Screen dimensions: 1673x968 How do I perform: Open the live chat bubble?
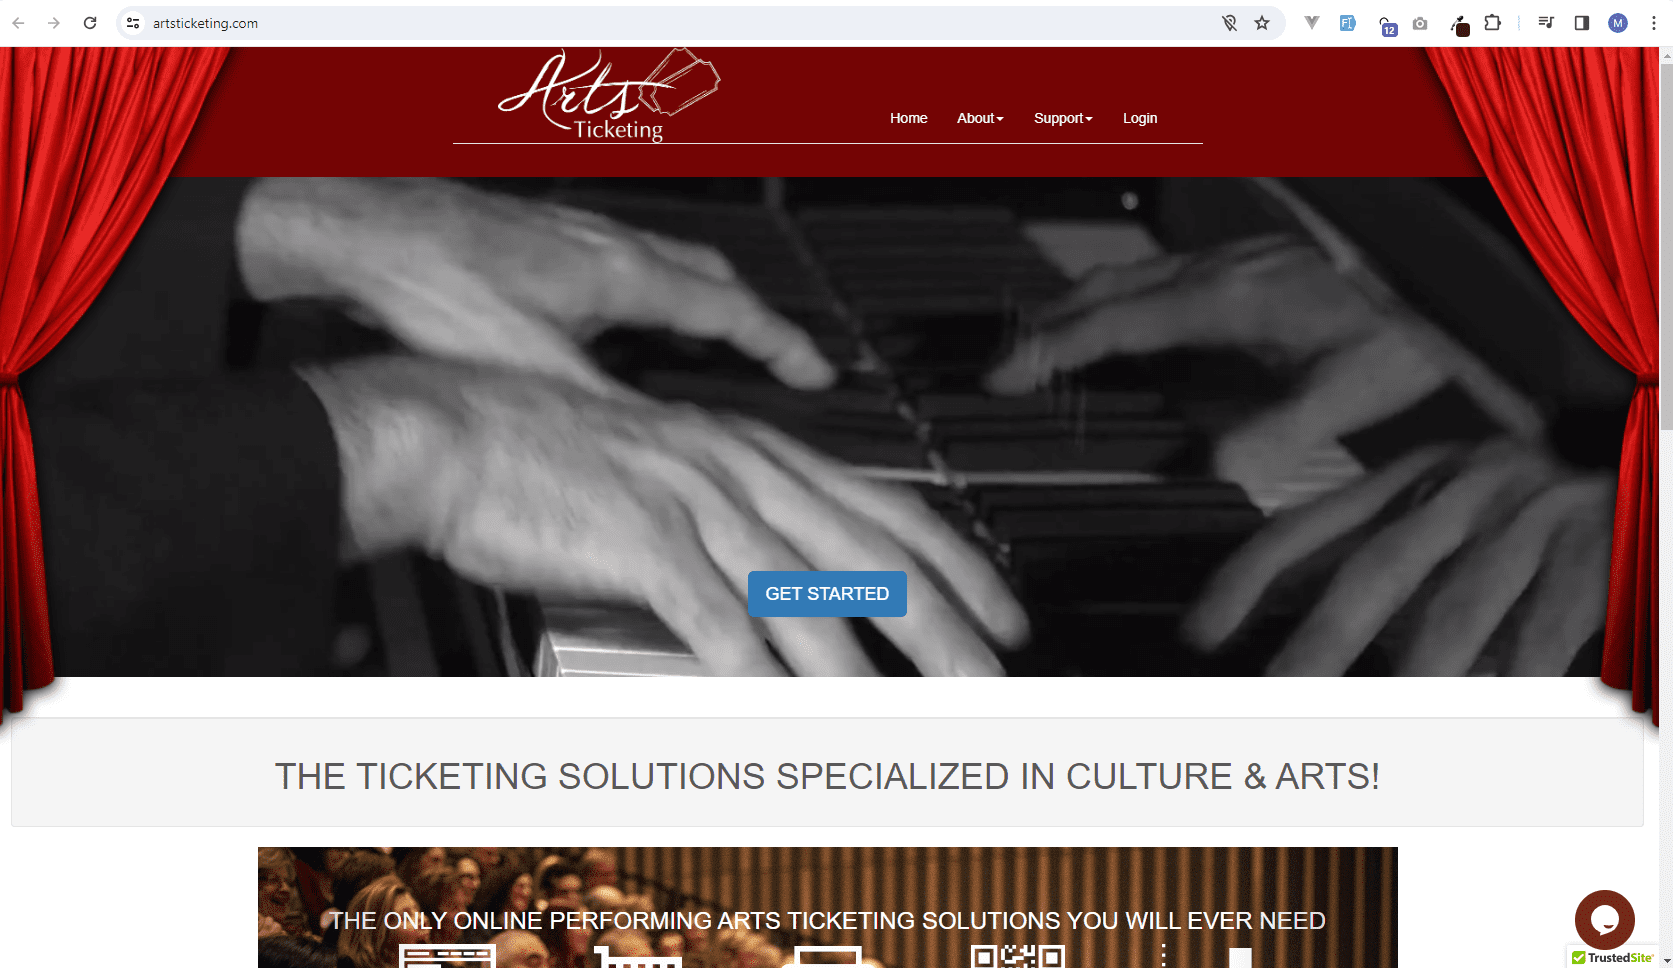tap(1604, 919)
